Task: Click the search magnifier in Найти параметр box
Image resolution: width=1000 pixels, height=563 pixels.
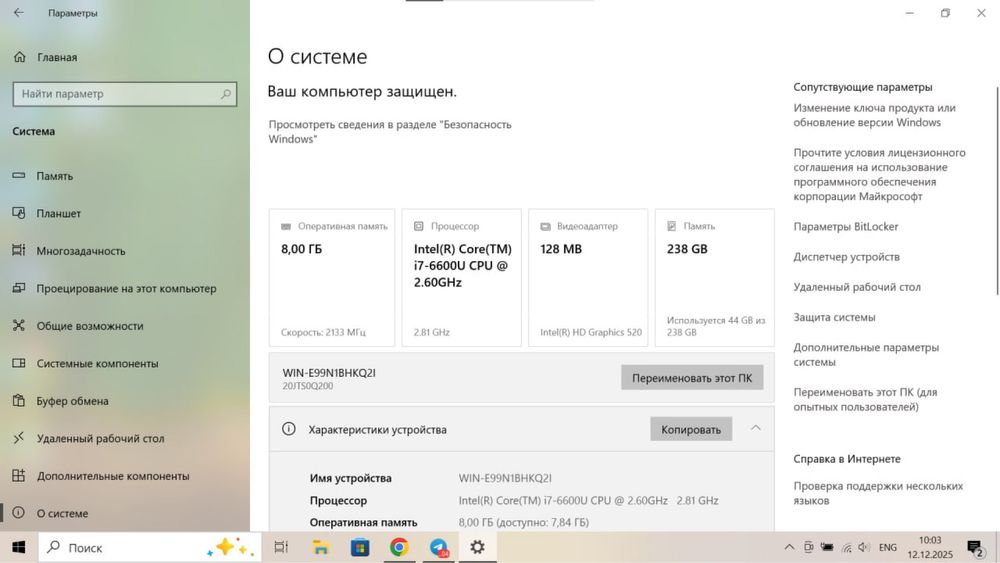Action: [x=225, y=94]
